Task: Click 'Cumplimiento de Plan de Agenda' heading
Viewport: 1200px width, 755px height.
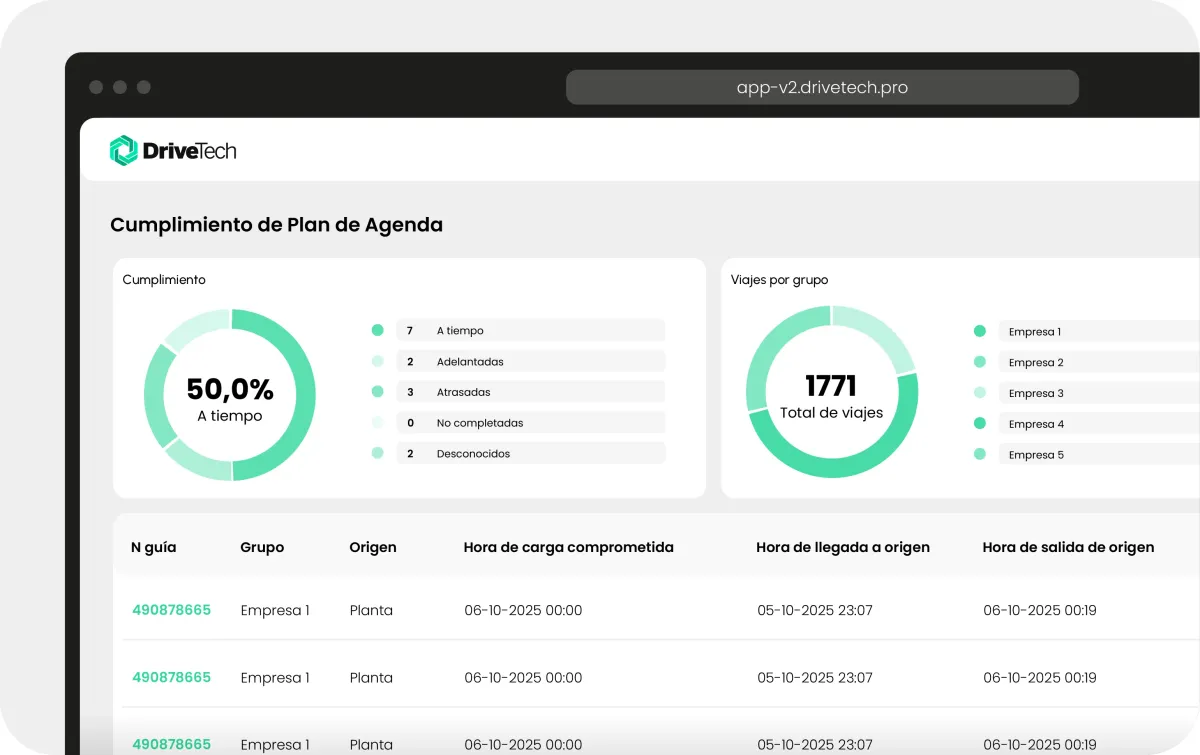Action: click(276, 225)
